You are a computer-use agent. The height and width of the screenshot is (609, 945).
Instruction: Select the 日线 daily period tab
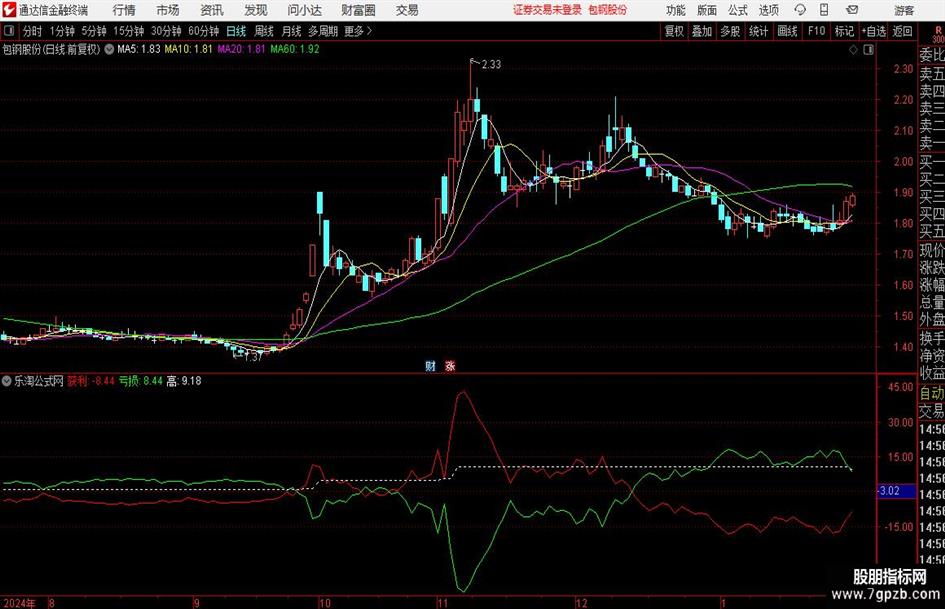point(236,31)
